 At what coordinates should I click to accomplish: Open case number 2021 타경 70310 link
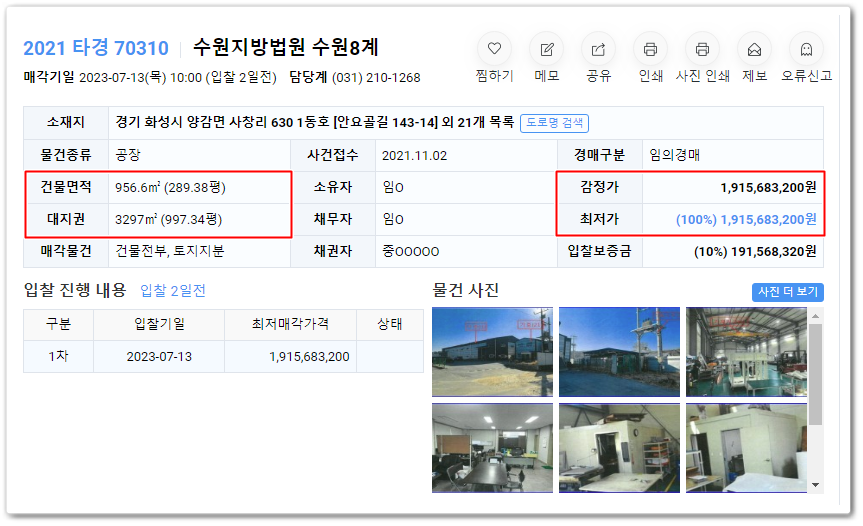(96, 48)
